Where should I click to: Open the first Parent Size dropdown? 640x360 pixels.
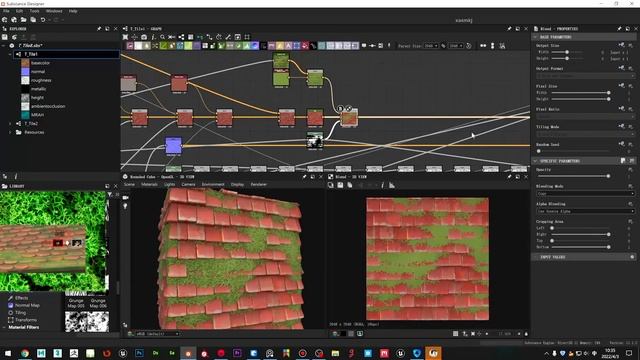[x=431, y=46]
